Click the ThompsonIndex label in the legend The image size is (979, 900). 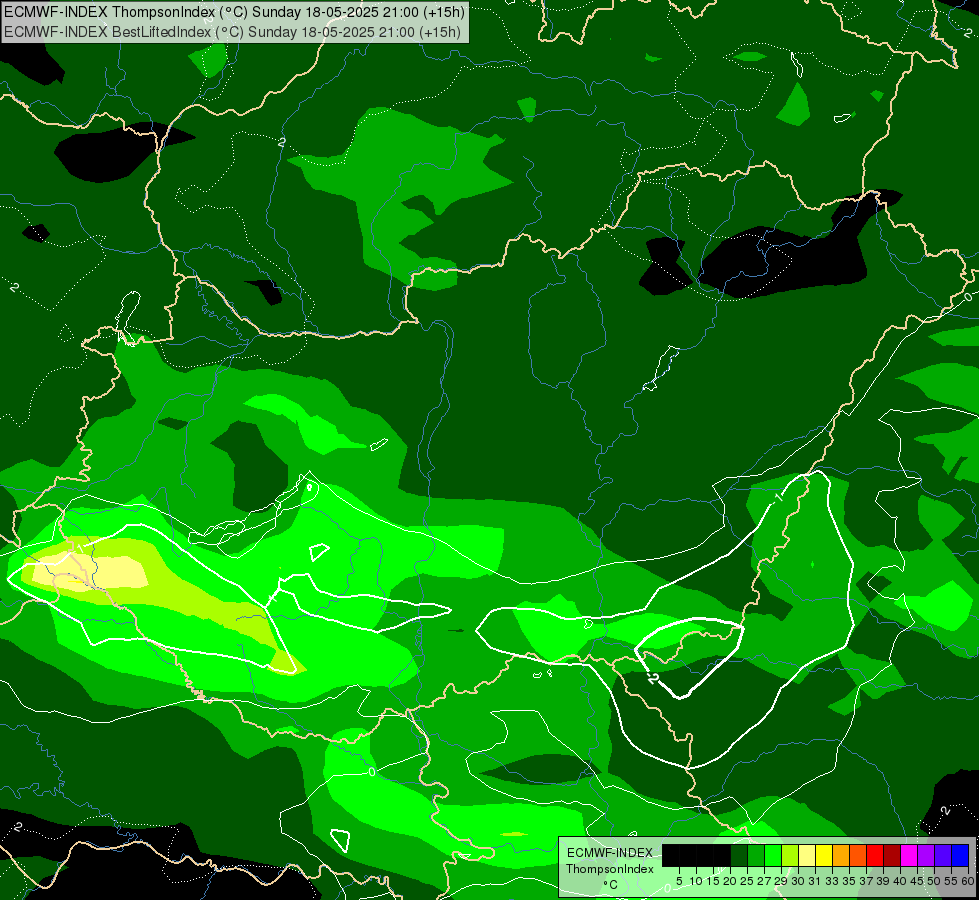pos(610,869)
